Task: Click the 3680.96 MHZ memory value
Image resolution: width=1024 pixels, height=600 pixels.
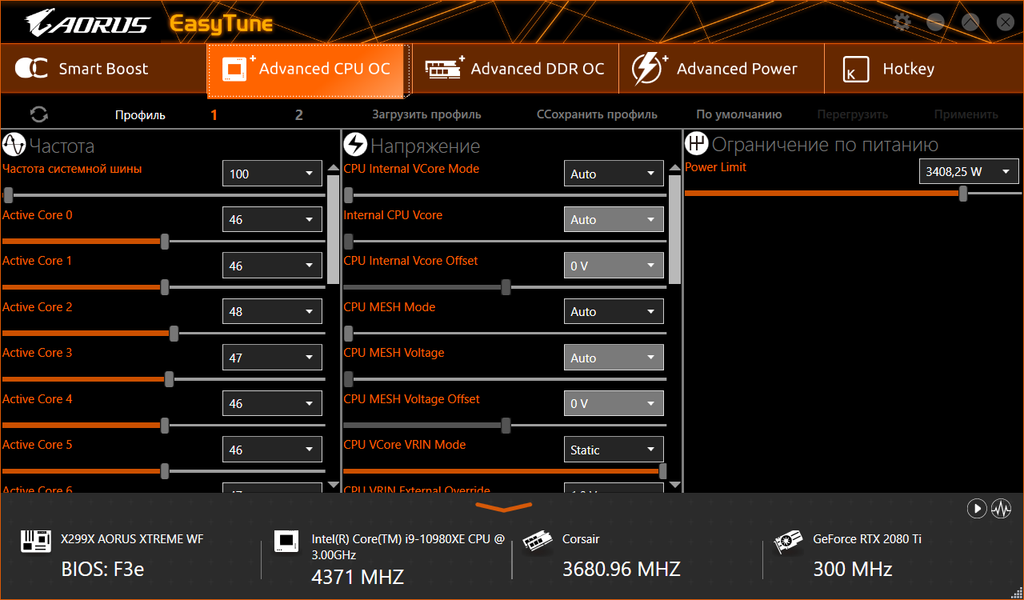Action: [621, 569]
